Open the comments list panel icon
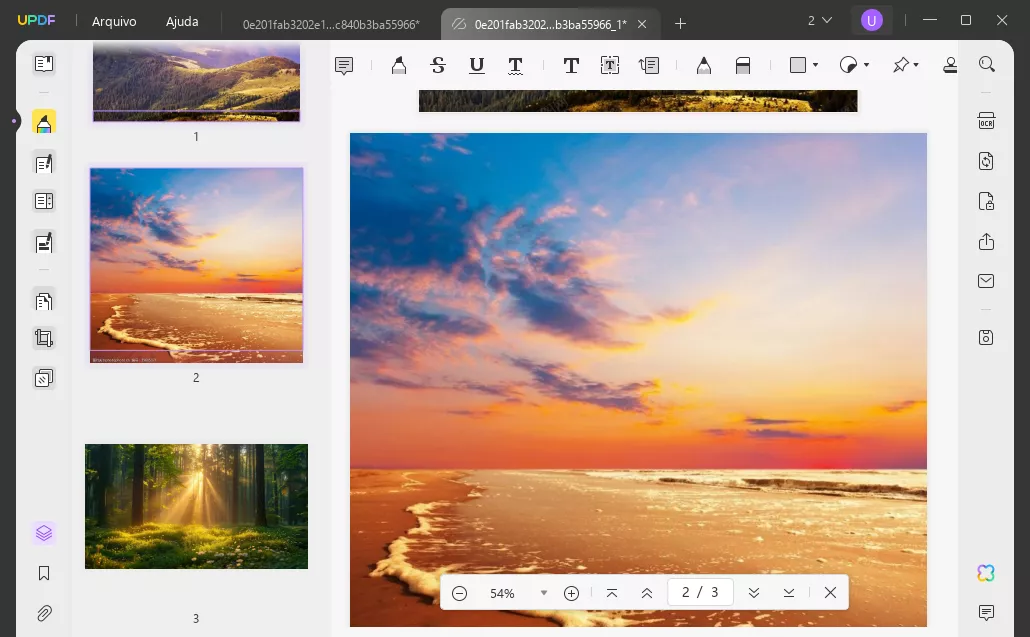The width and height of the screenshot is (1030, 637). (x=986, y=613)
